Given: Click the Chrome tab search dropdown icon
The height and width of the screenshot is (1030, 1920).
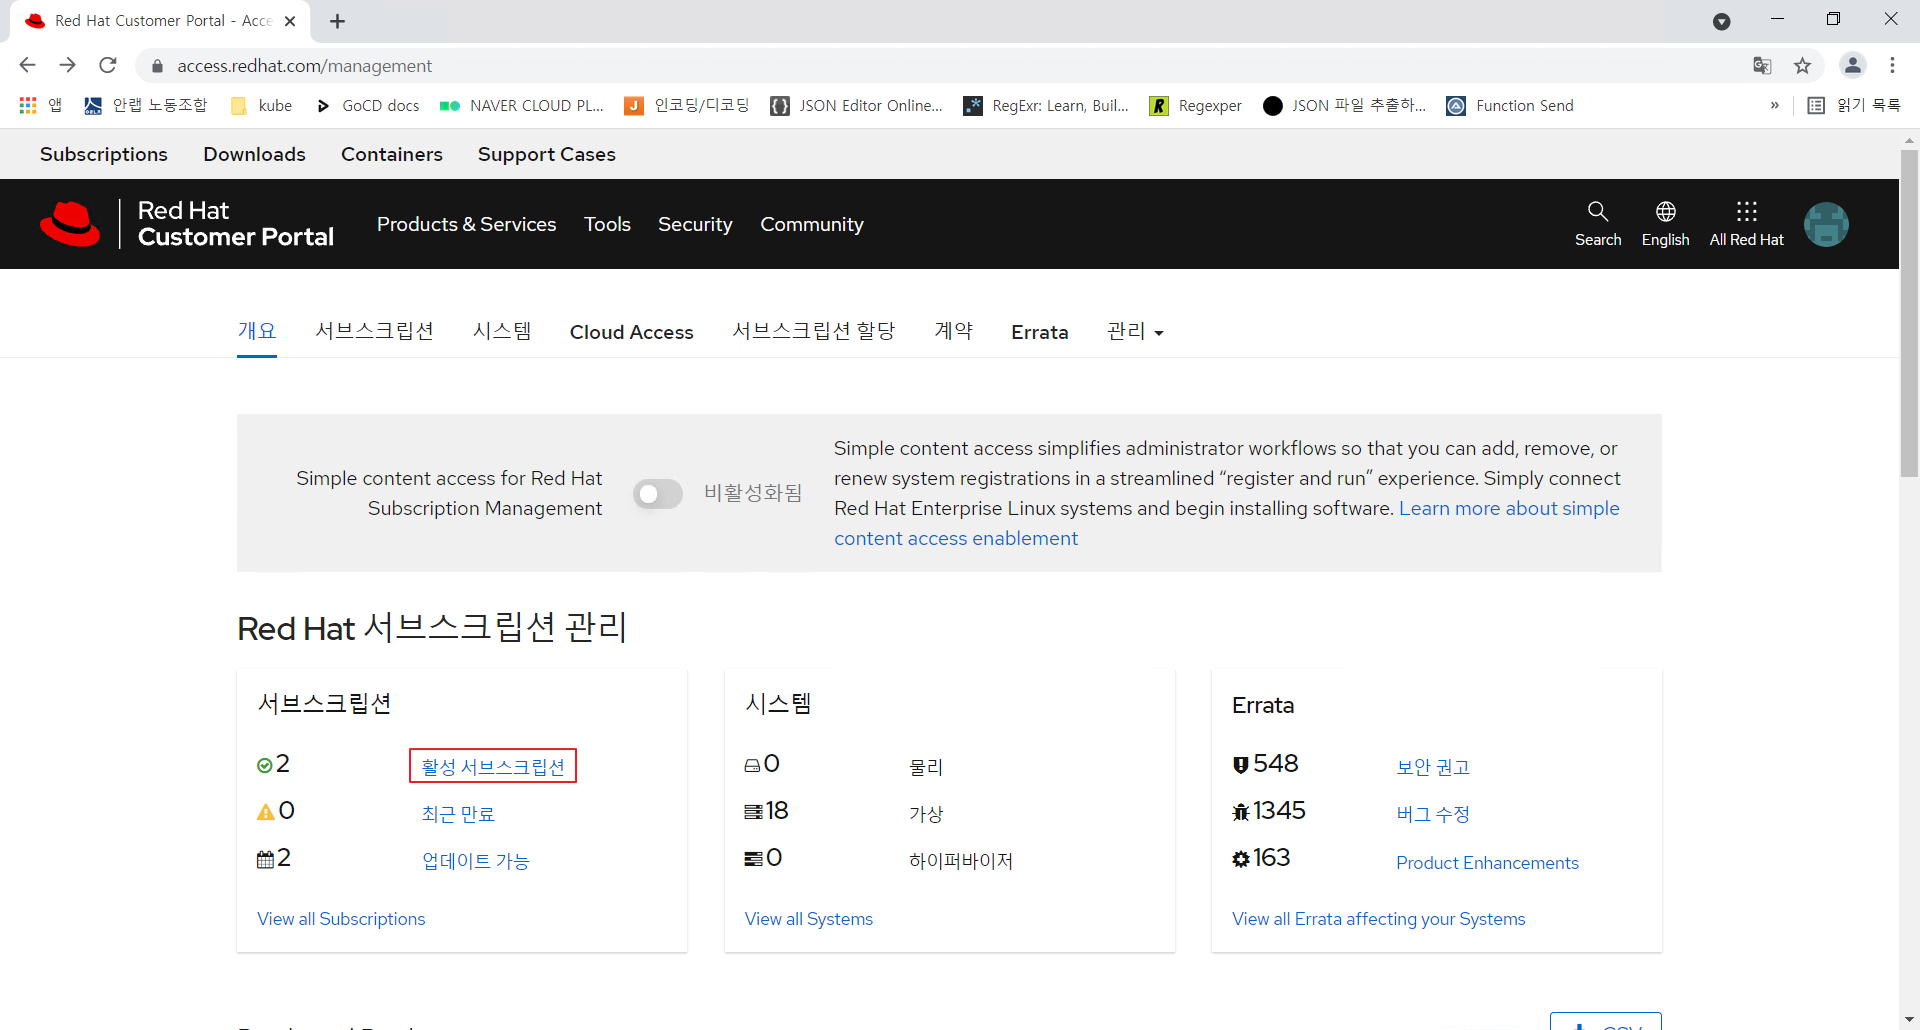Looking at the screenshot, I should tap(1721, 21).
